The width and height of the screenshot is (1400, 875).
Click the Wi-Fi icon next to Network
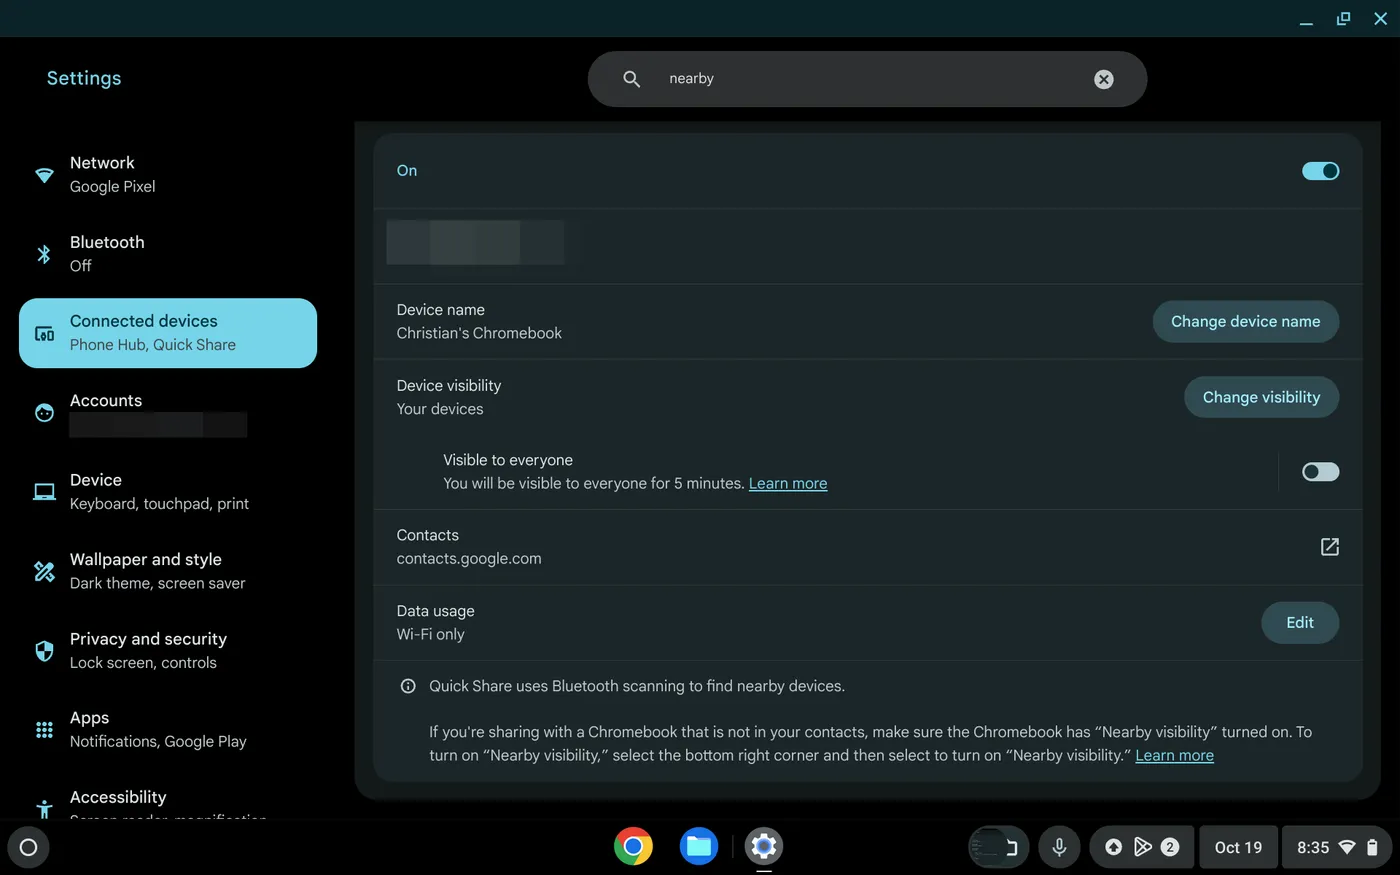click(x=44, y=175)
